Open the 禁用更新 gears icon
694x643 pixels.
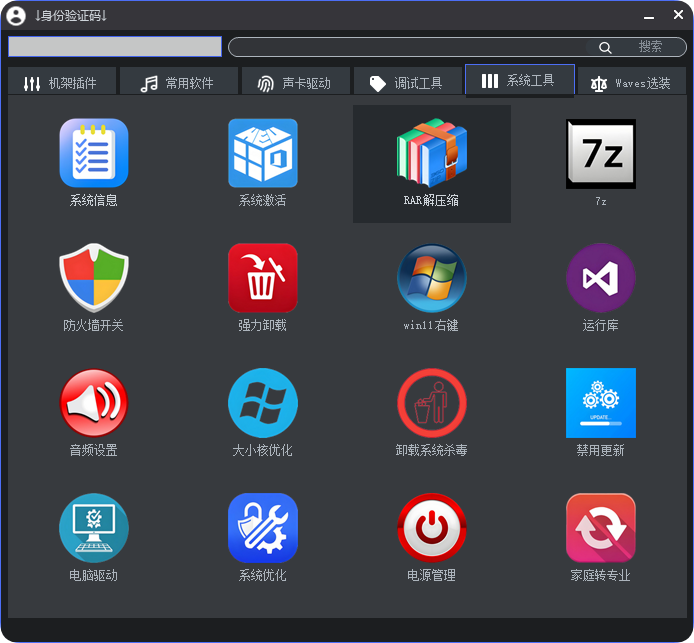click(x=601, y=403)
